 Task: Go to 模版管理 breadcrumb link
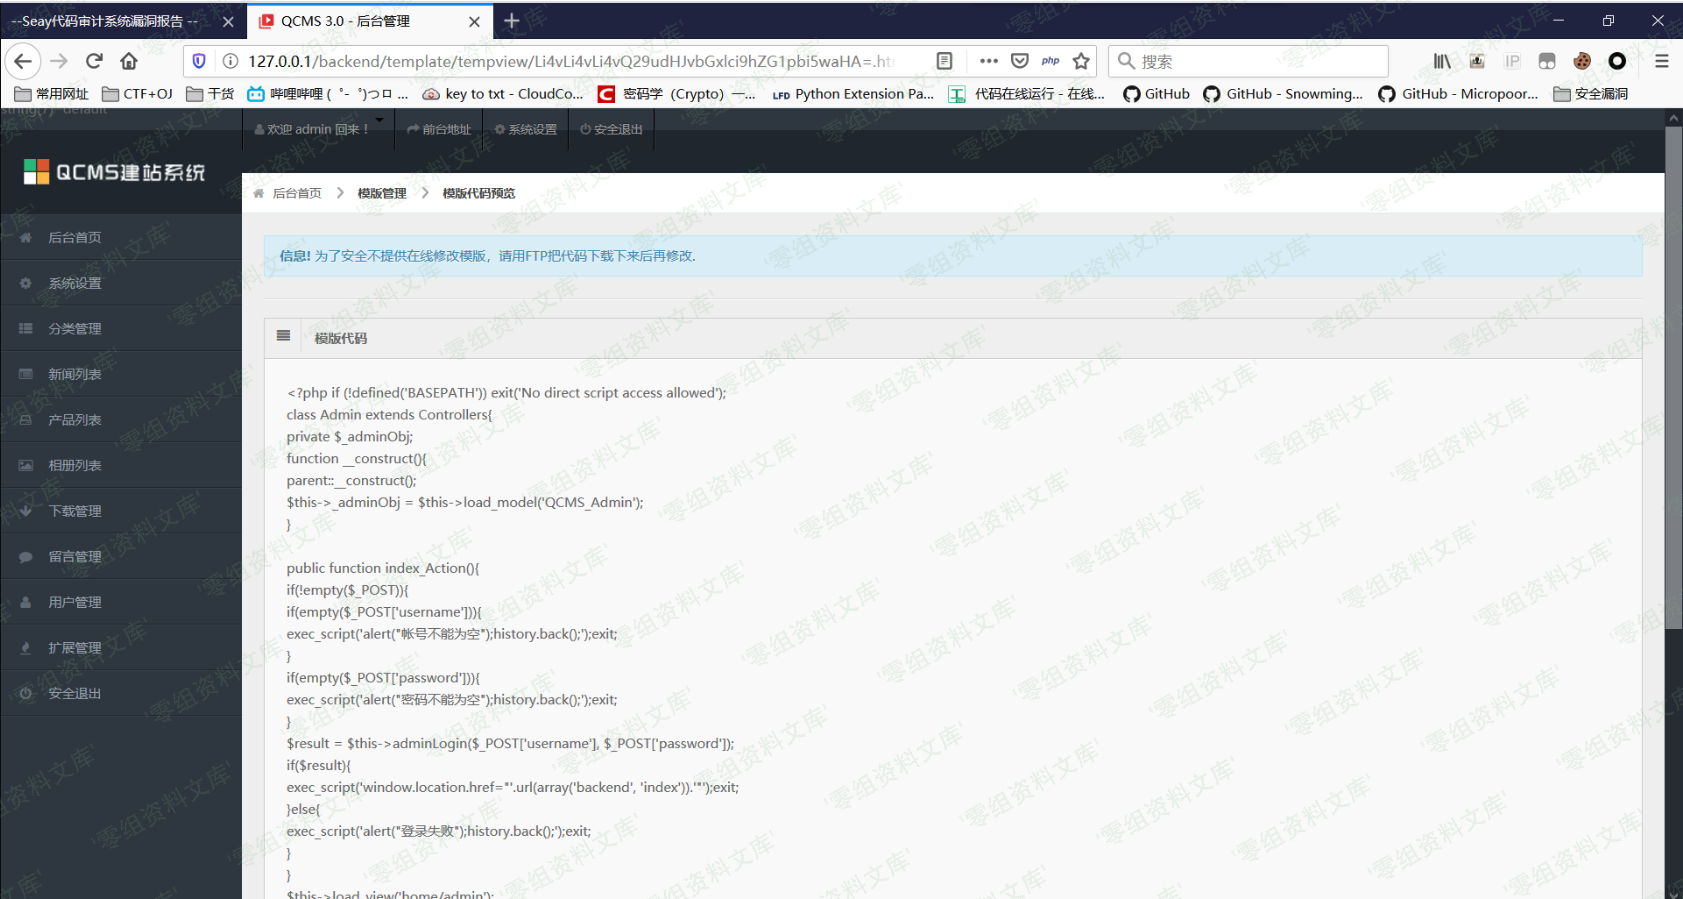coord(382,193)
